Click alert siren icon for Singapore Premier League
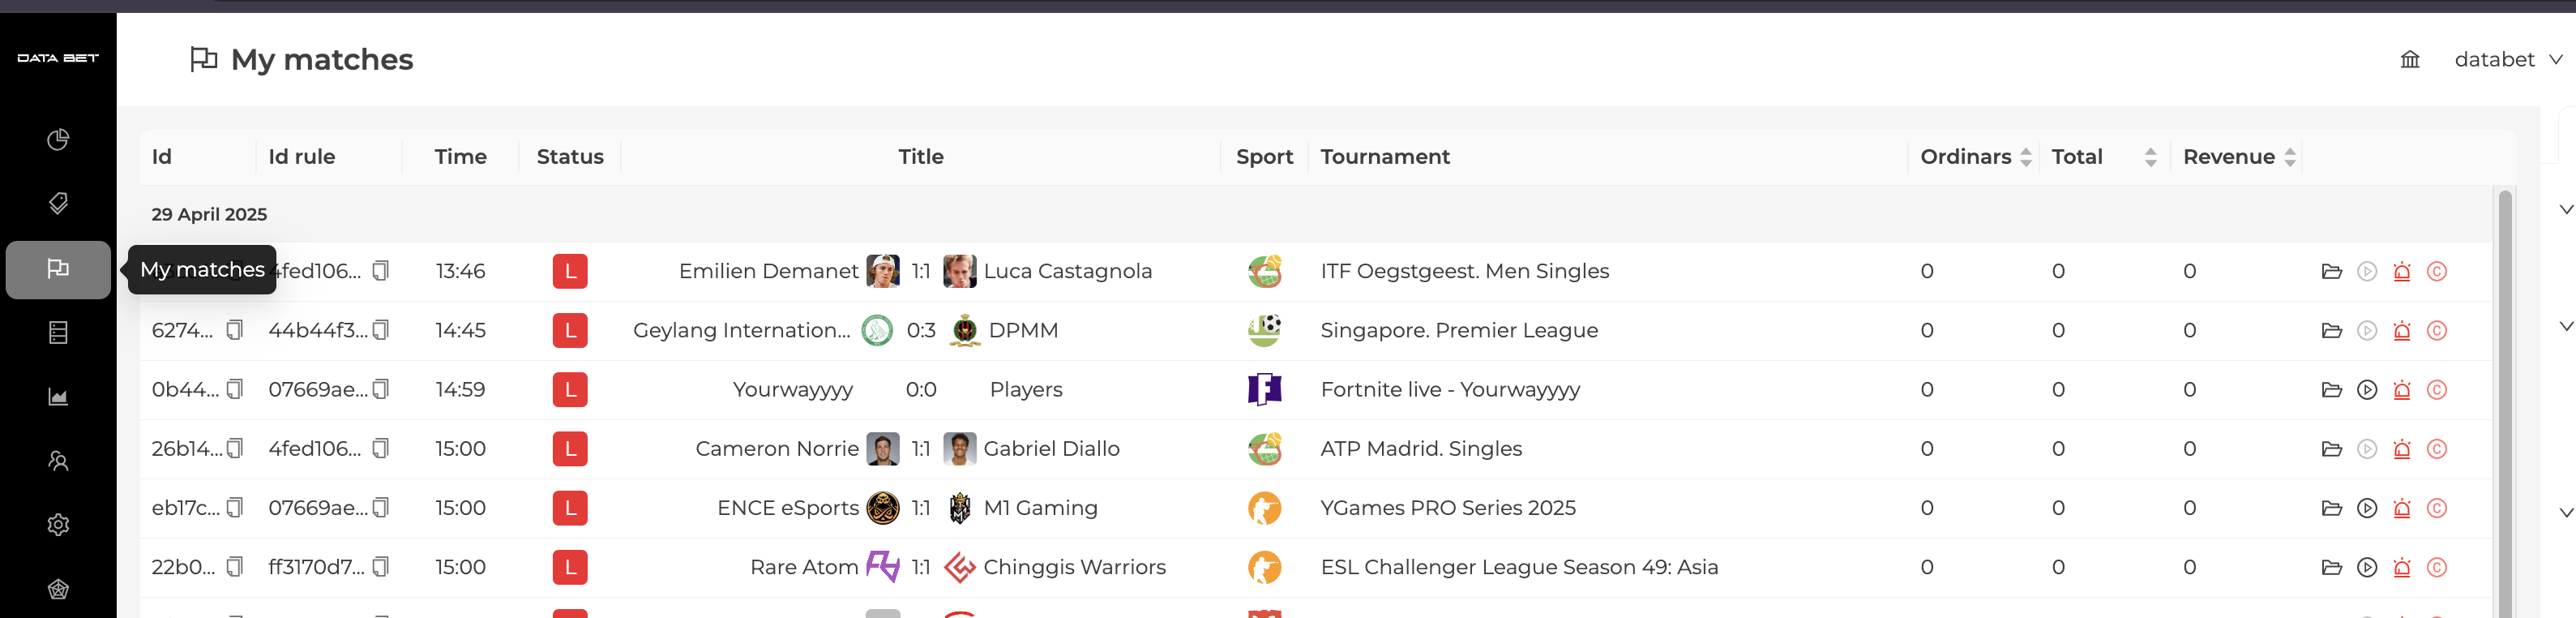 (2401, 331)
